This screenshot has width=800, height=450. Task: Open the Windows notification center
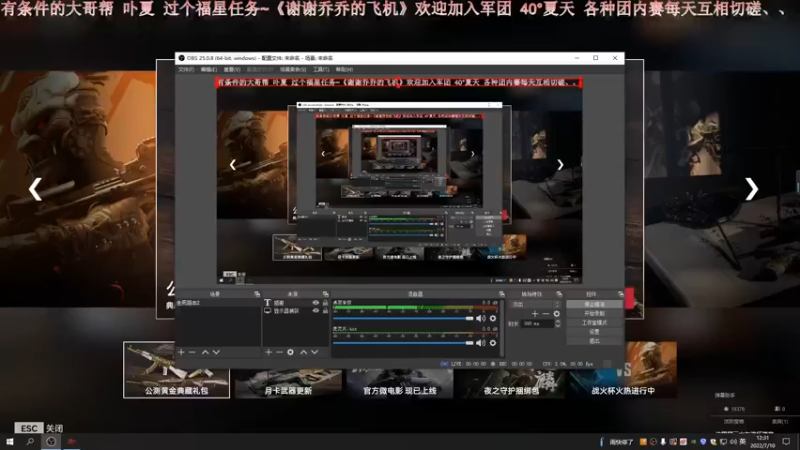click(x=786, y=442)
